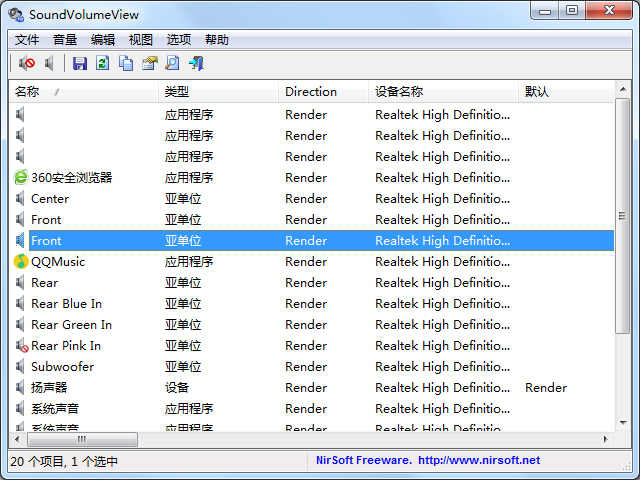Click the 设备 type cell
The width and height of the screenshot is (640, 480).
point(177,387)
